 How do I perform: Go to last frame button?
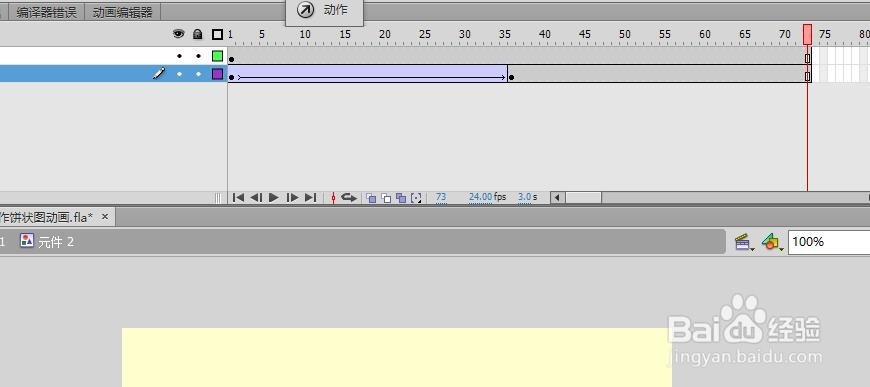(311, 197)
